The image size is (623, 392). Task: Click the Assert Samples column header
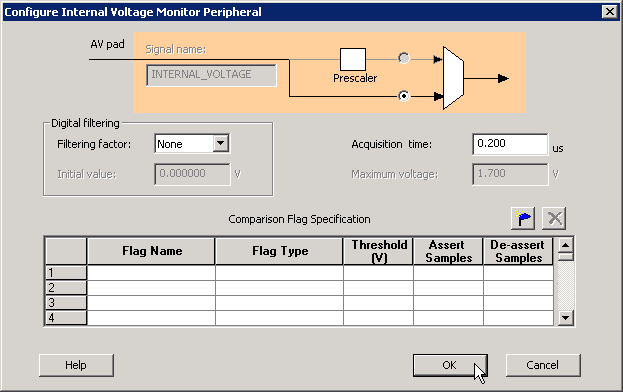point(448,251)
